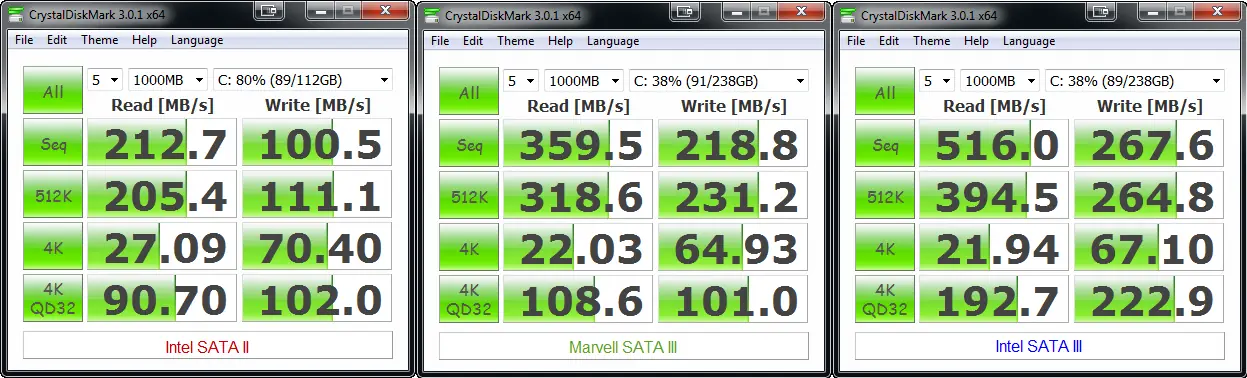Run 4K QD32 test in the Marvell SATA III window
The height and width of the screenshot is (378, 1247).
469,299
